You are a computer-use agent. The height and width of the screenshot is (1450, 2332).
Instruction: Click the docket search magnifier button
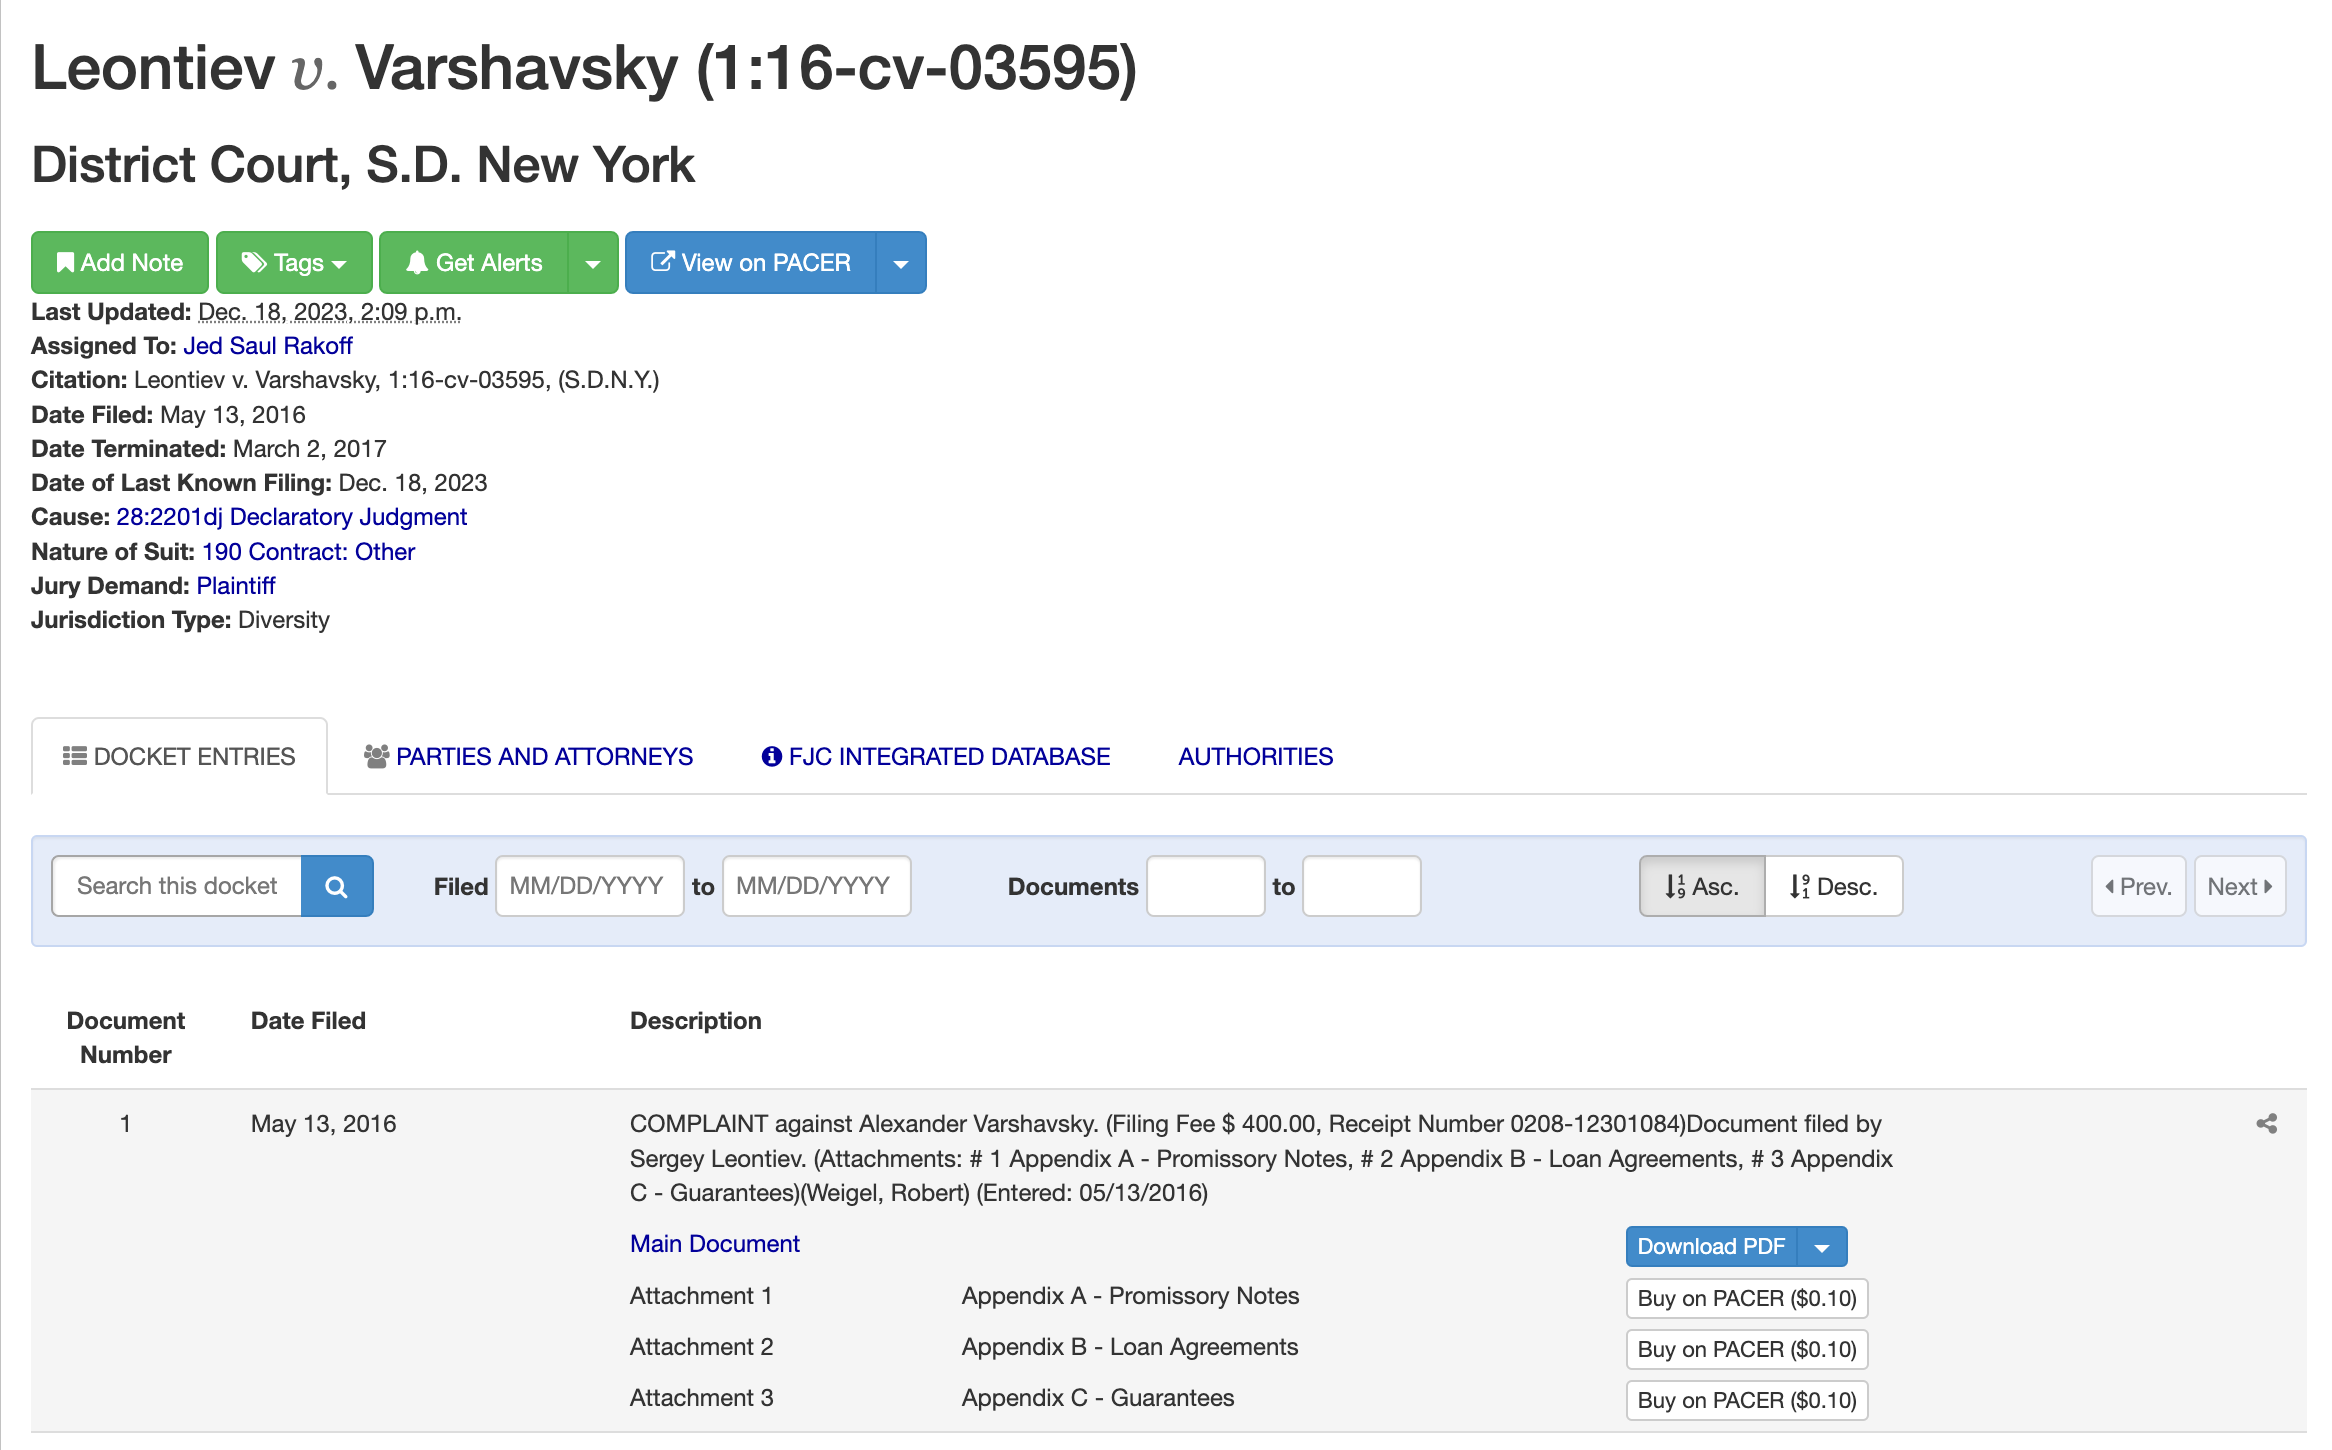coord(337,886)
